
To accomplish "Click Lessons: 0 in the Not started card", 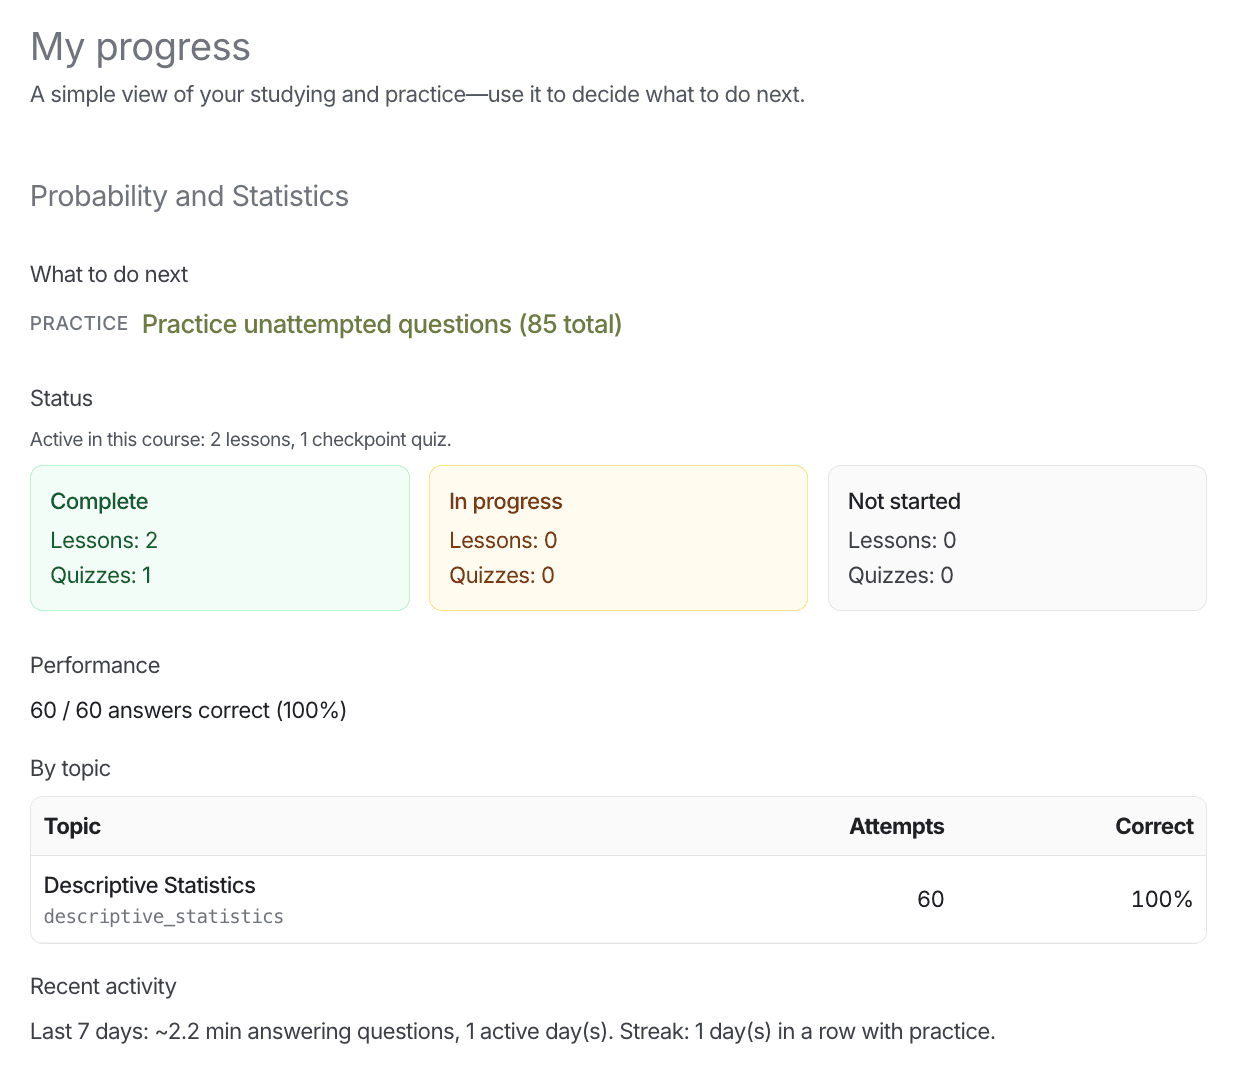I will point(902,540).
